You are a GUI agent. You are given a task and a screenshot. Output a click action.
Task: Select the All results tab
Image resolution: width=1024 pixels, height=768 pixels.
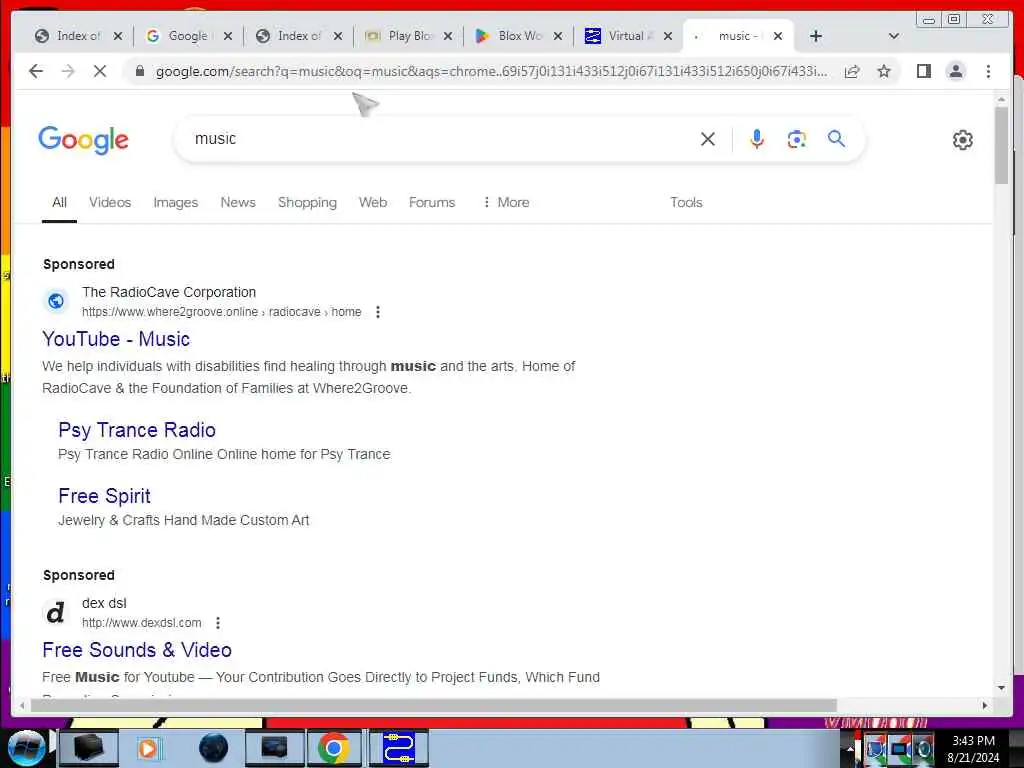tap(59, 202)
